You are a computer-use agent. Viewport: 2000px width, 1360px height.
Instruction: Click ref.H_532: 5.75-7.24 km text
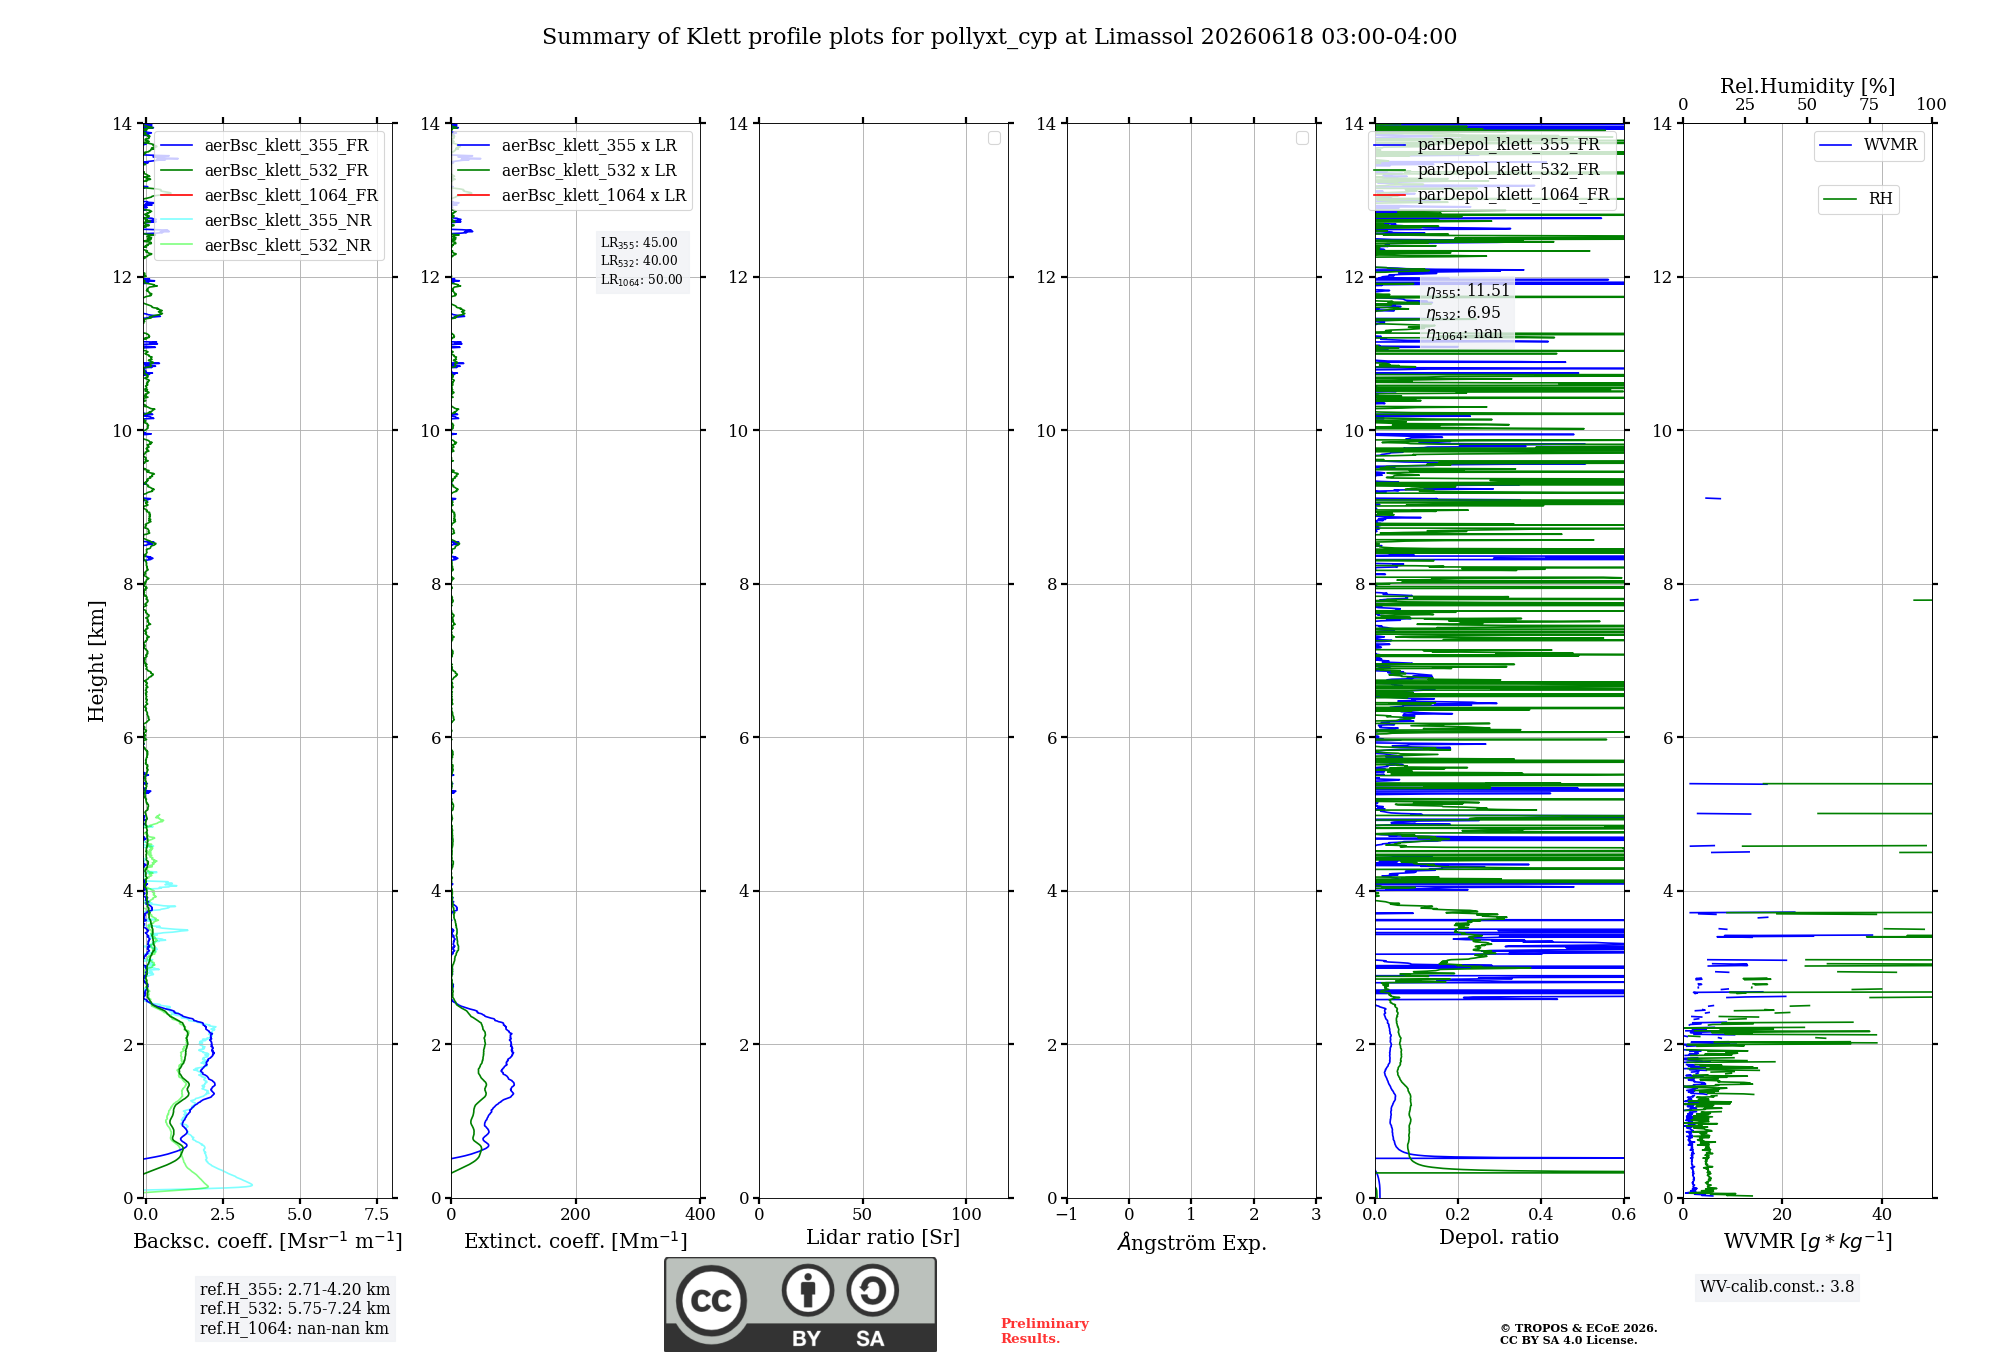[295, 1309]
